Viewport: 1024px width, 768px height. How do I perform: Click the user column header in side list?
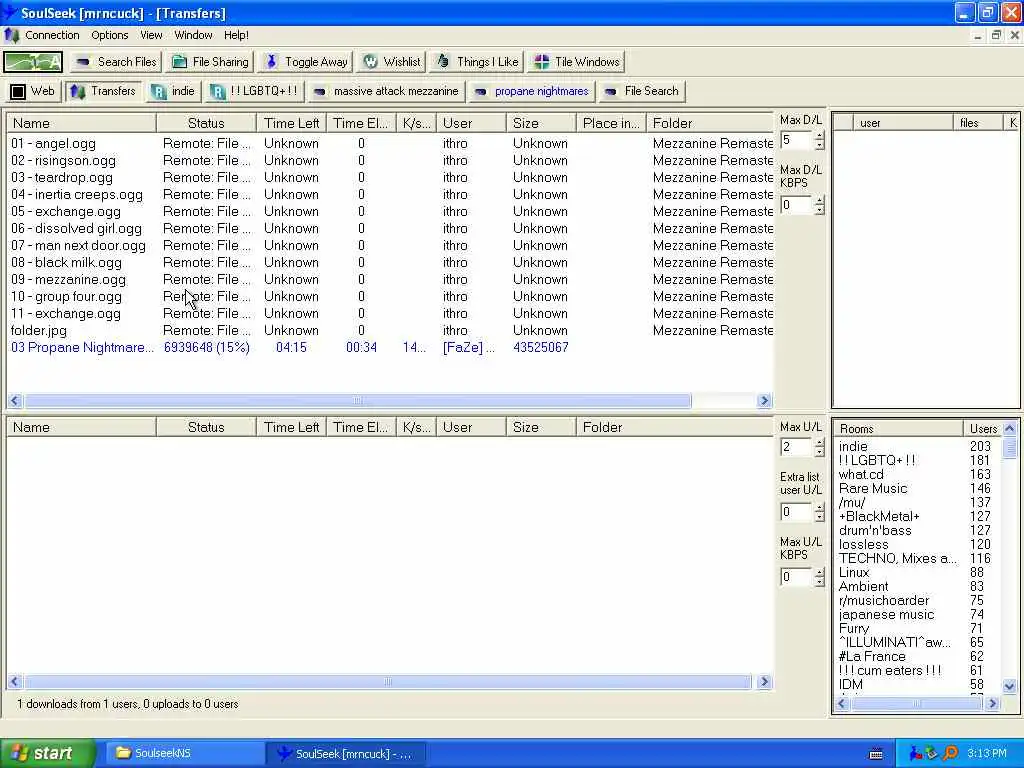pyautogui.click(x=903, y=123)
